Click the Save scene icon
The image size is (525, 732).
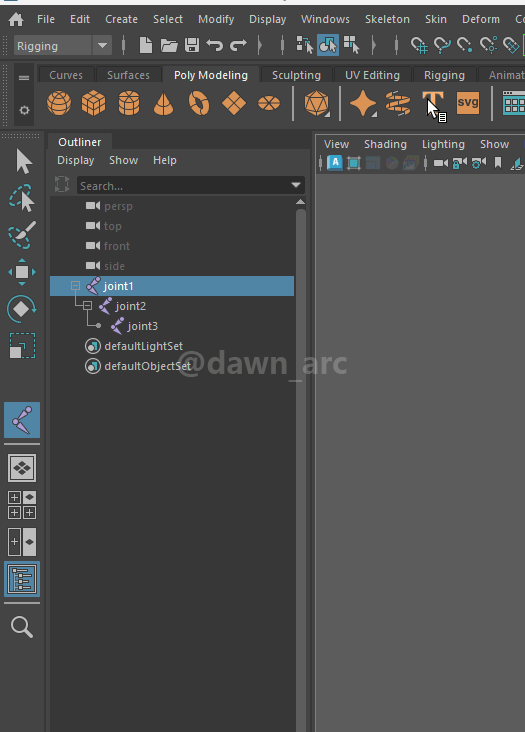tap(192, 45)
